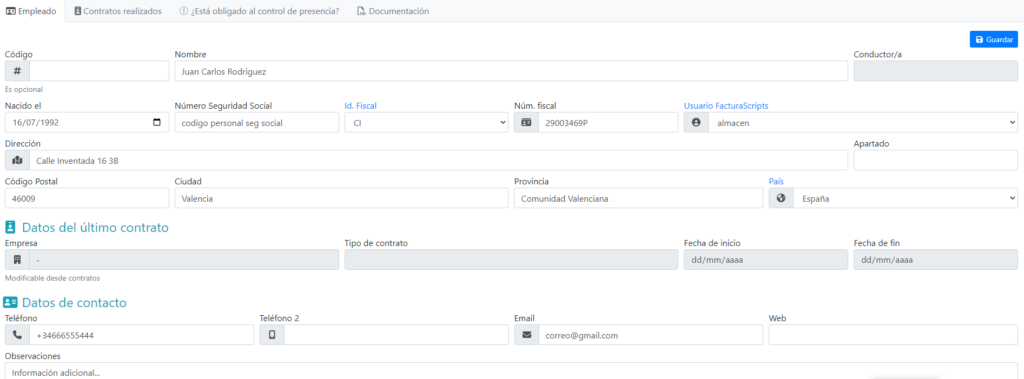The image size is (1024, 379).
Task: Click the Fecha de fin date field
Action: coord(936,259)
